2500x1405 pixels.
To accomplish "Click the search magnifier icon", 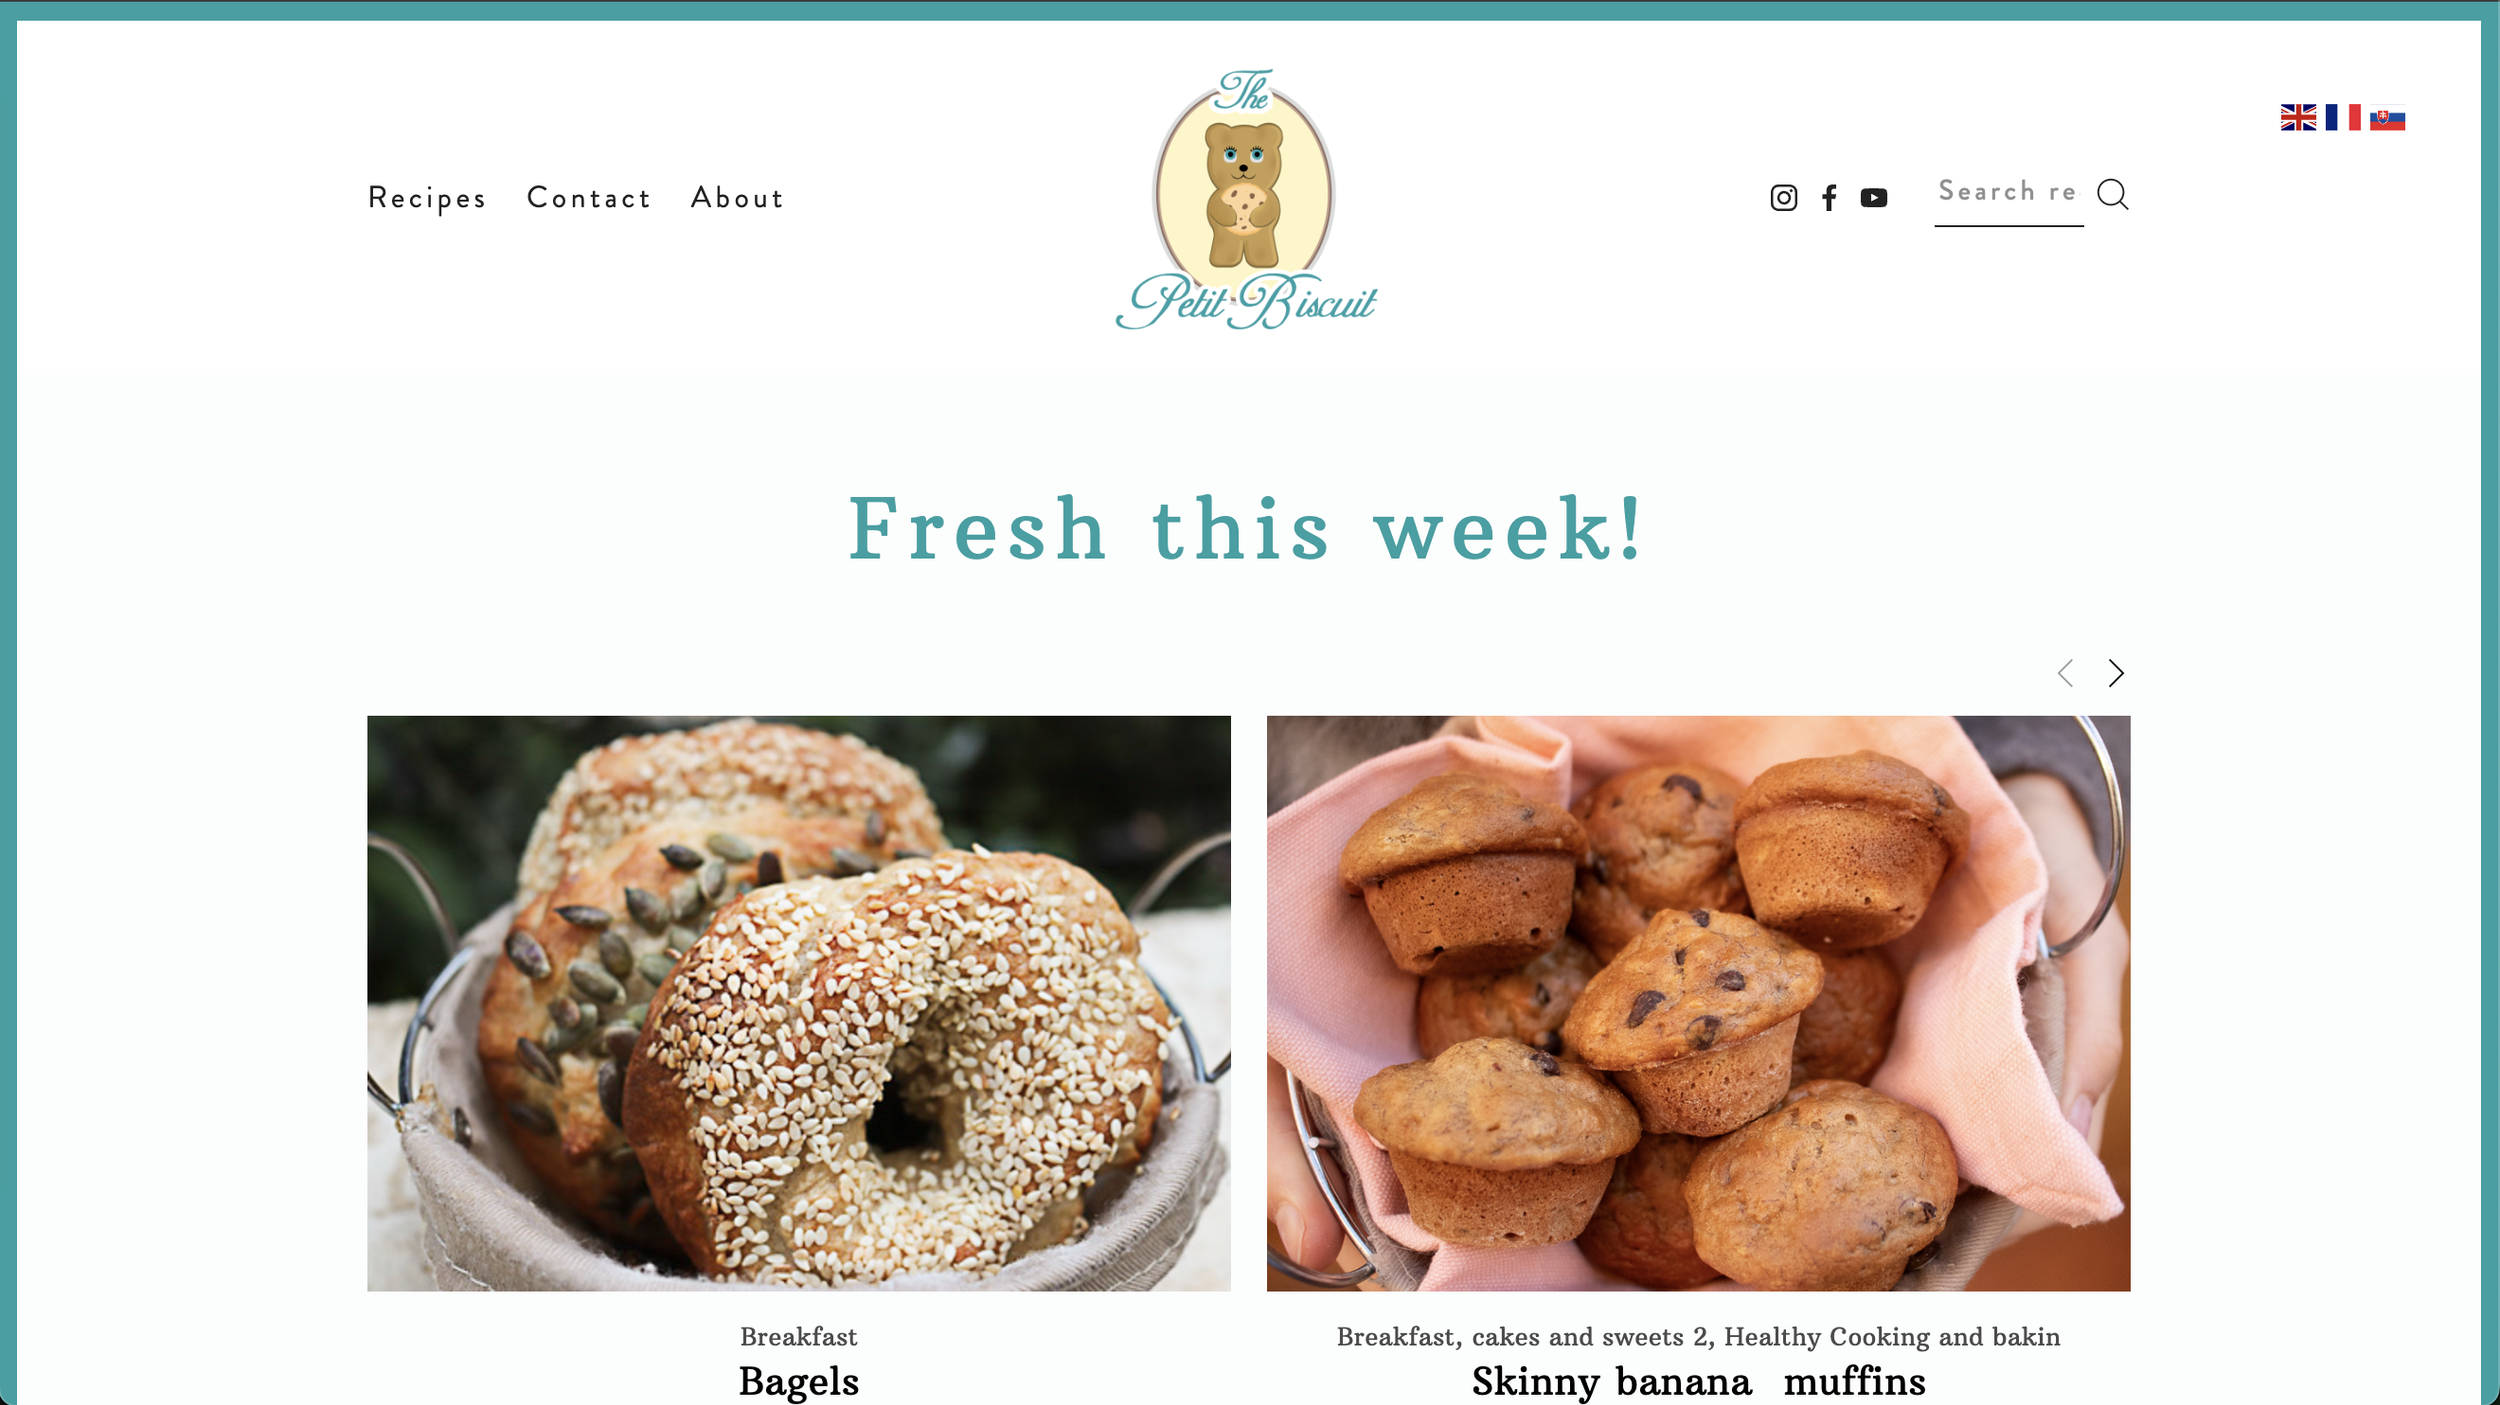I will 2113,194.
